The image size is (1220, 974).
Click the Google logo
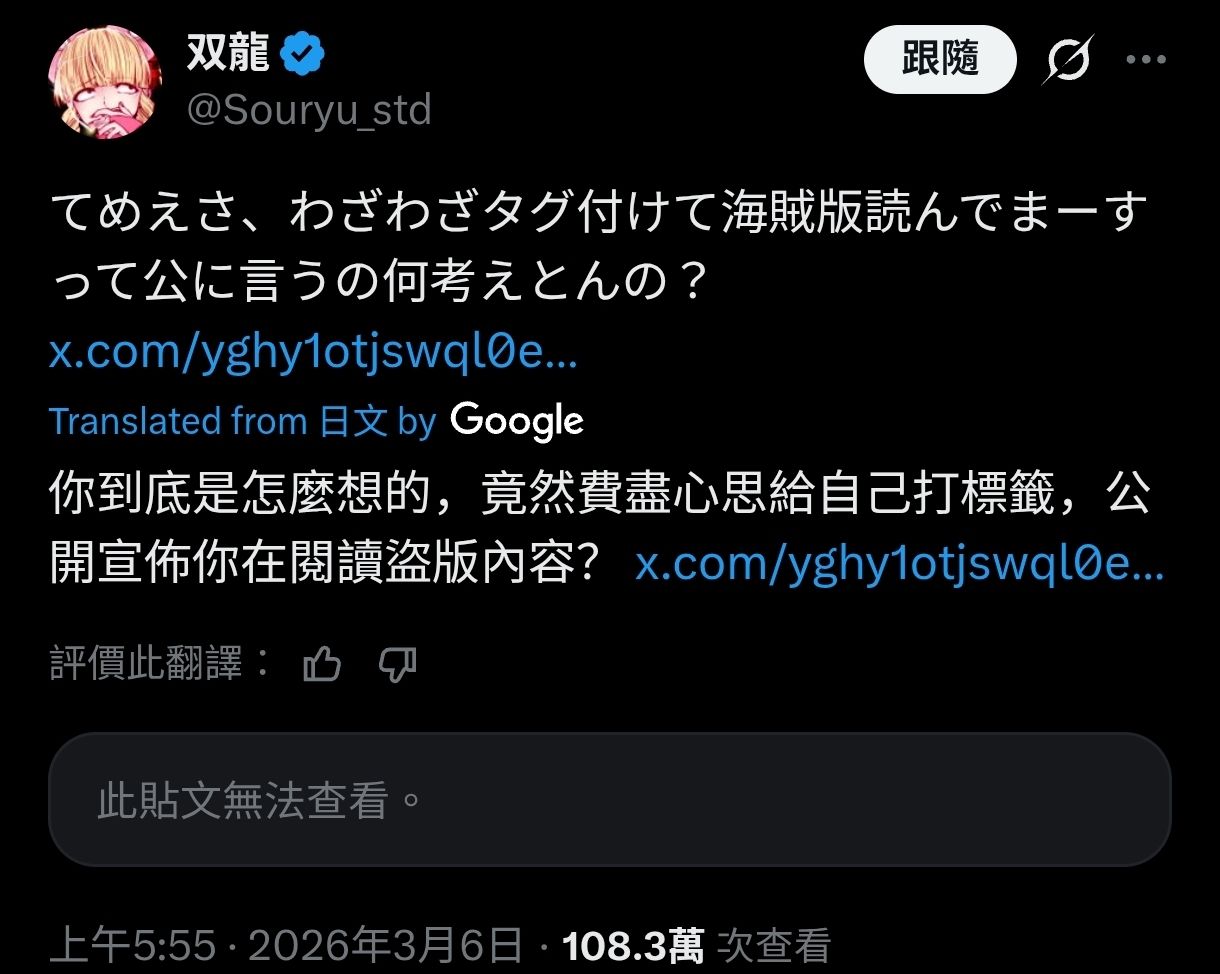pos(517,421)
